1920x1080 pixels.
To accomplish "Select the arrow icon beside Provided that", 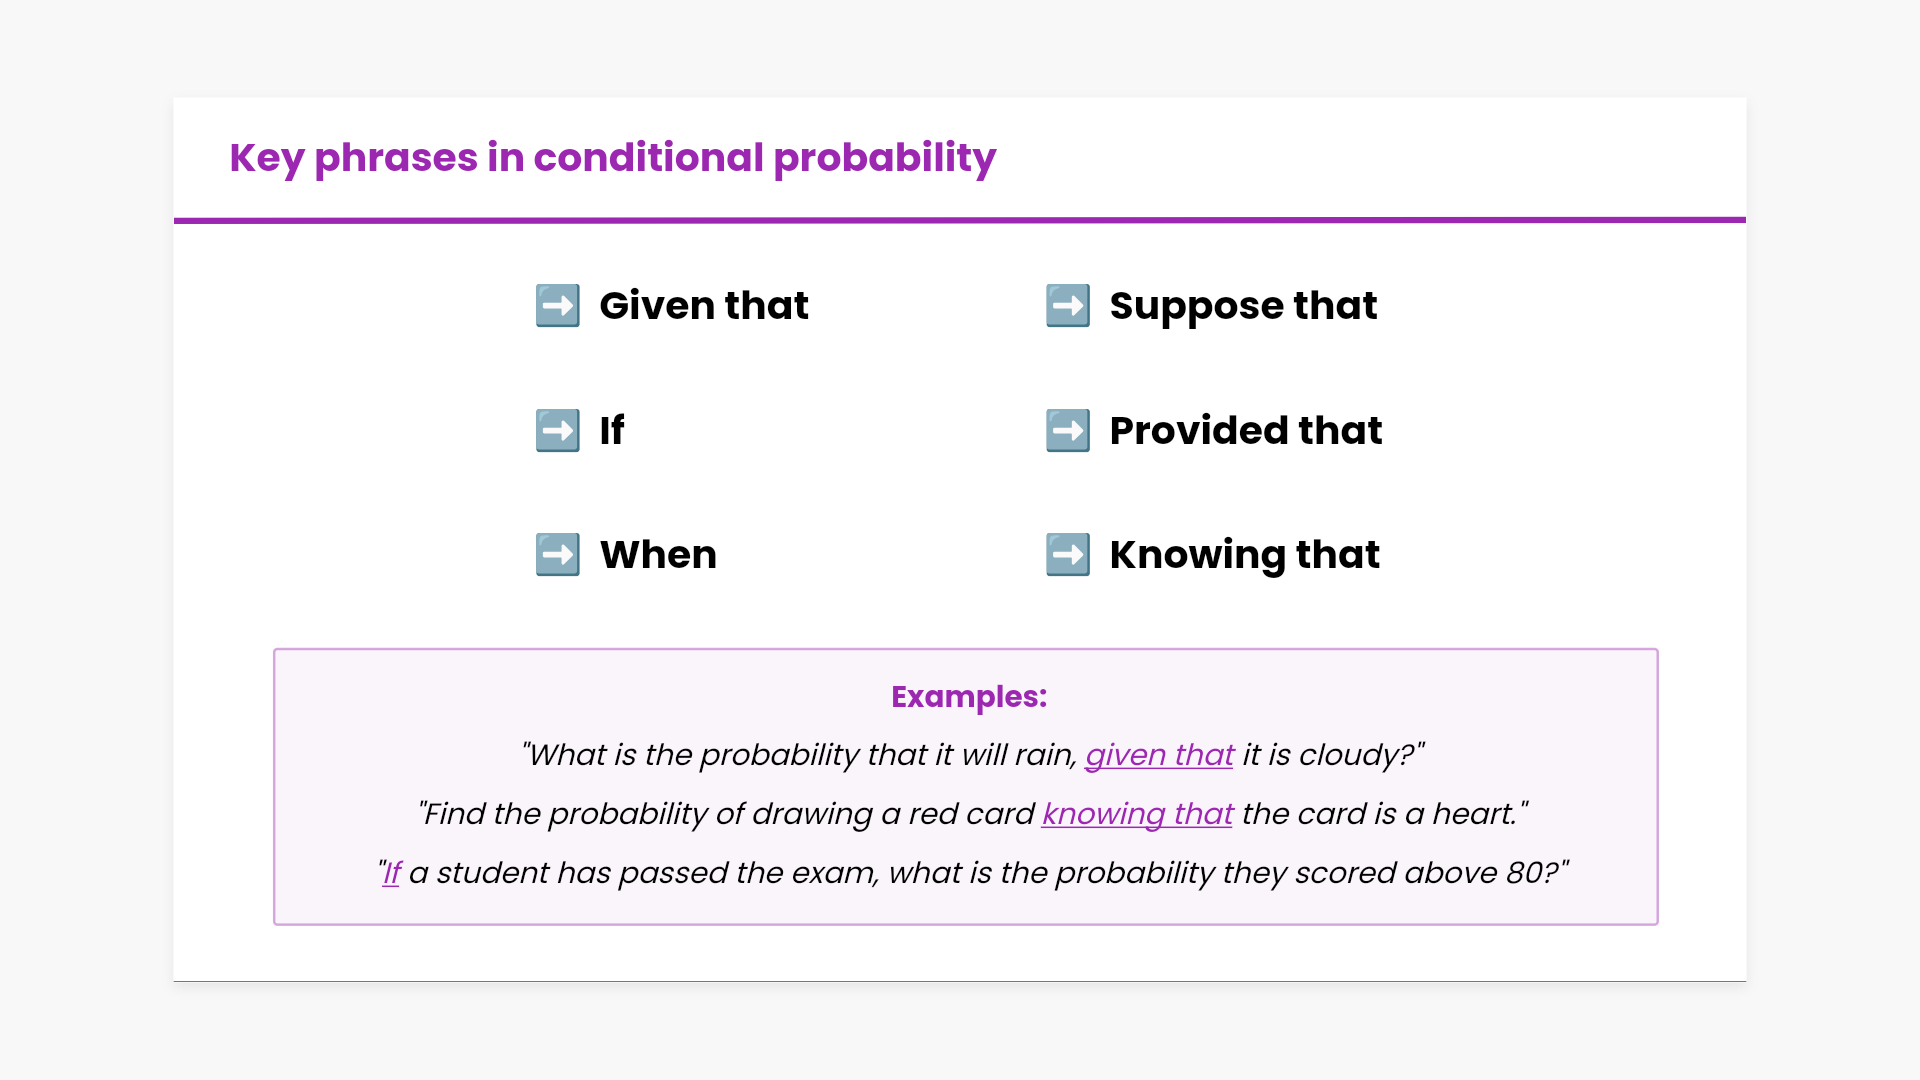I will 1067,431.
